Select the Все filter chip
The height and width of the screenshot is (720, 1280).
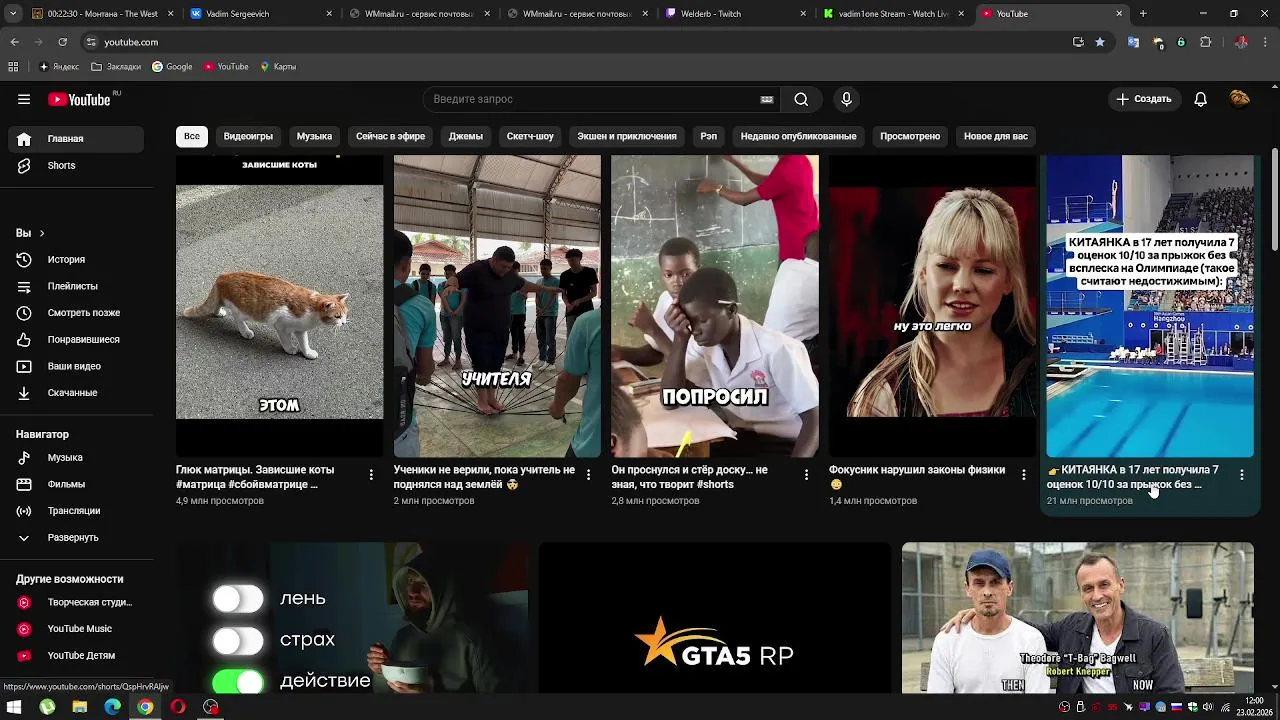click(191, 136)
